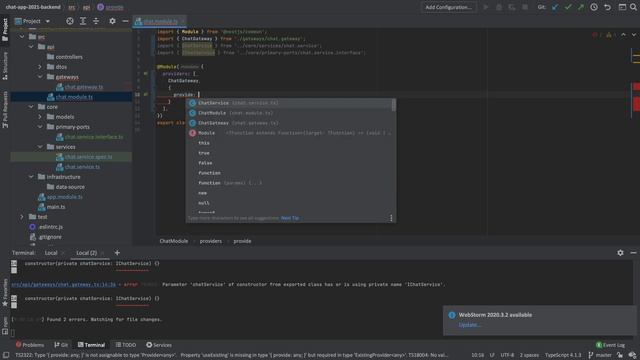Open Terminal panel settings gear
The width and height of the screenshot is (640, 360).
(x=620, y=253)
